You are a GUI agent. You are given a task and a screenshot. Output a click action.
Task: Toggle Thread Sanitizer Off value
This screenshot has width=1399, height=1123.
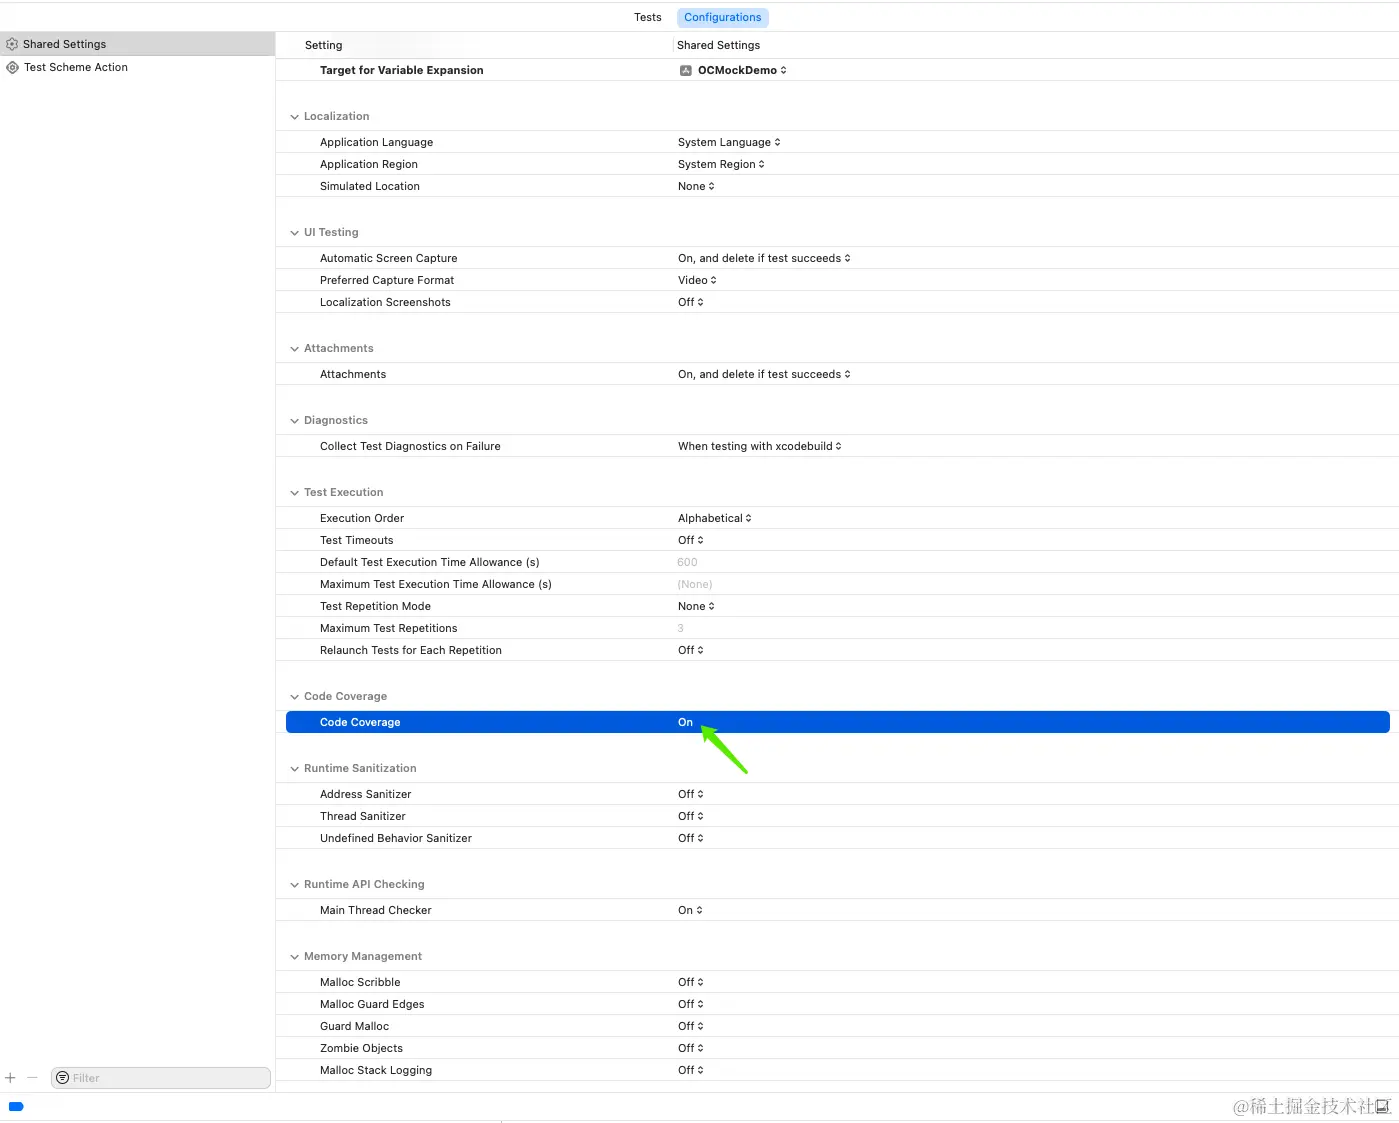coord(691,816)
